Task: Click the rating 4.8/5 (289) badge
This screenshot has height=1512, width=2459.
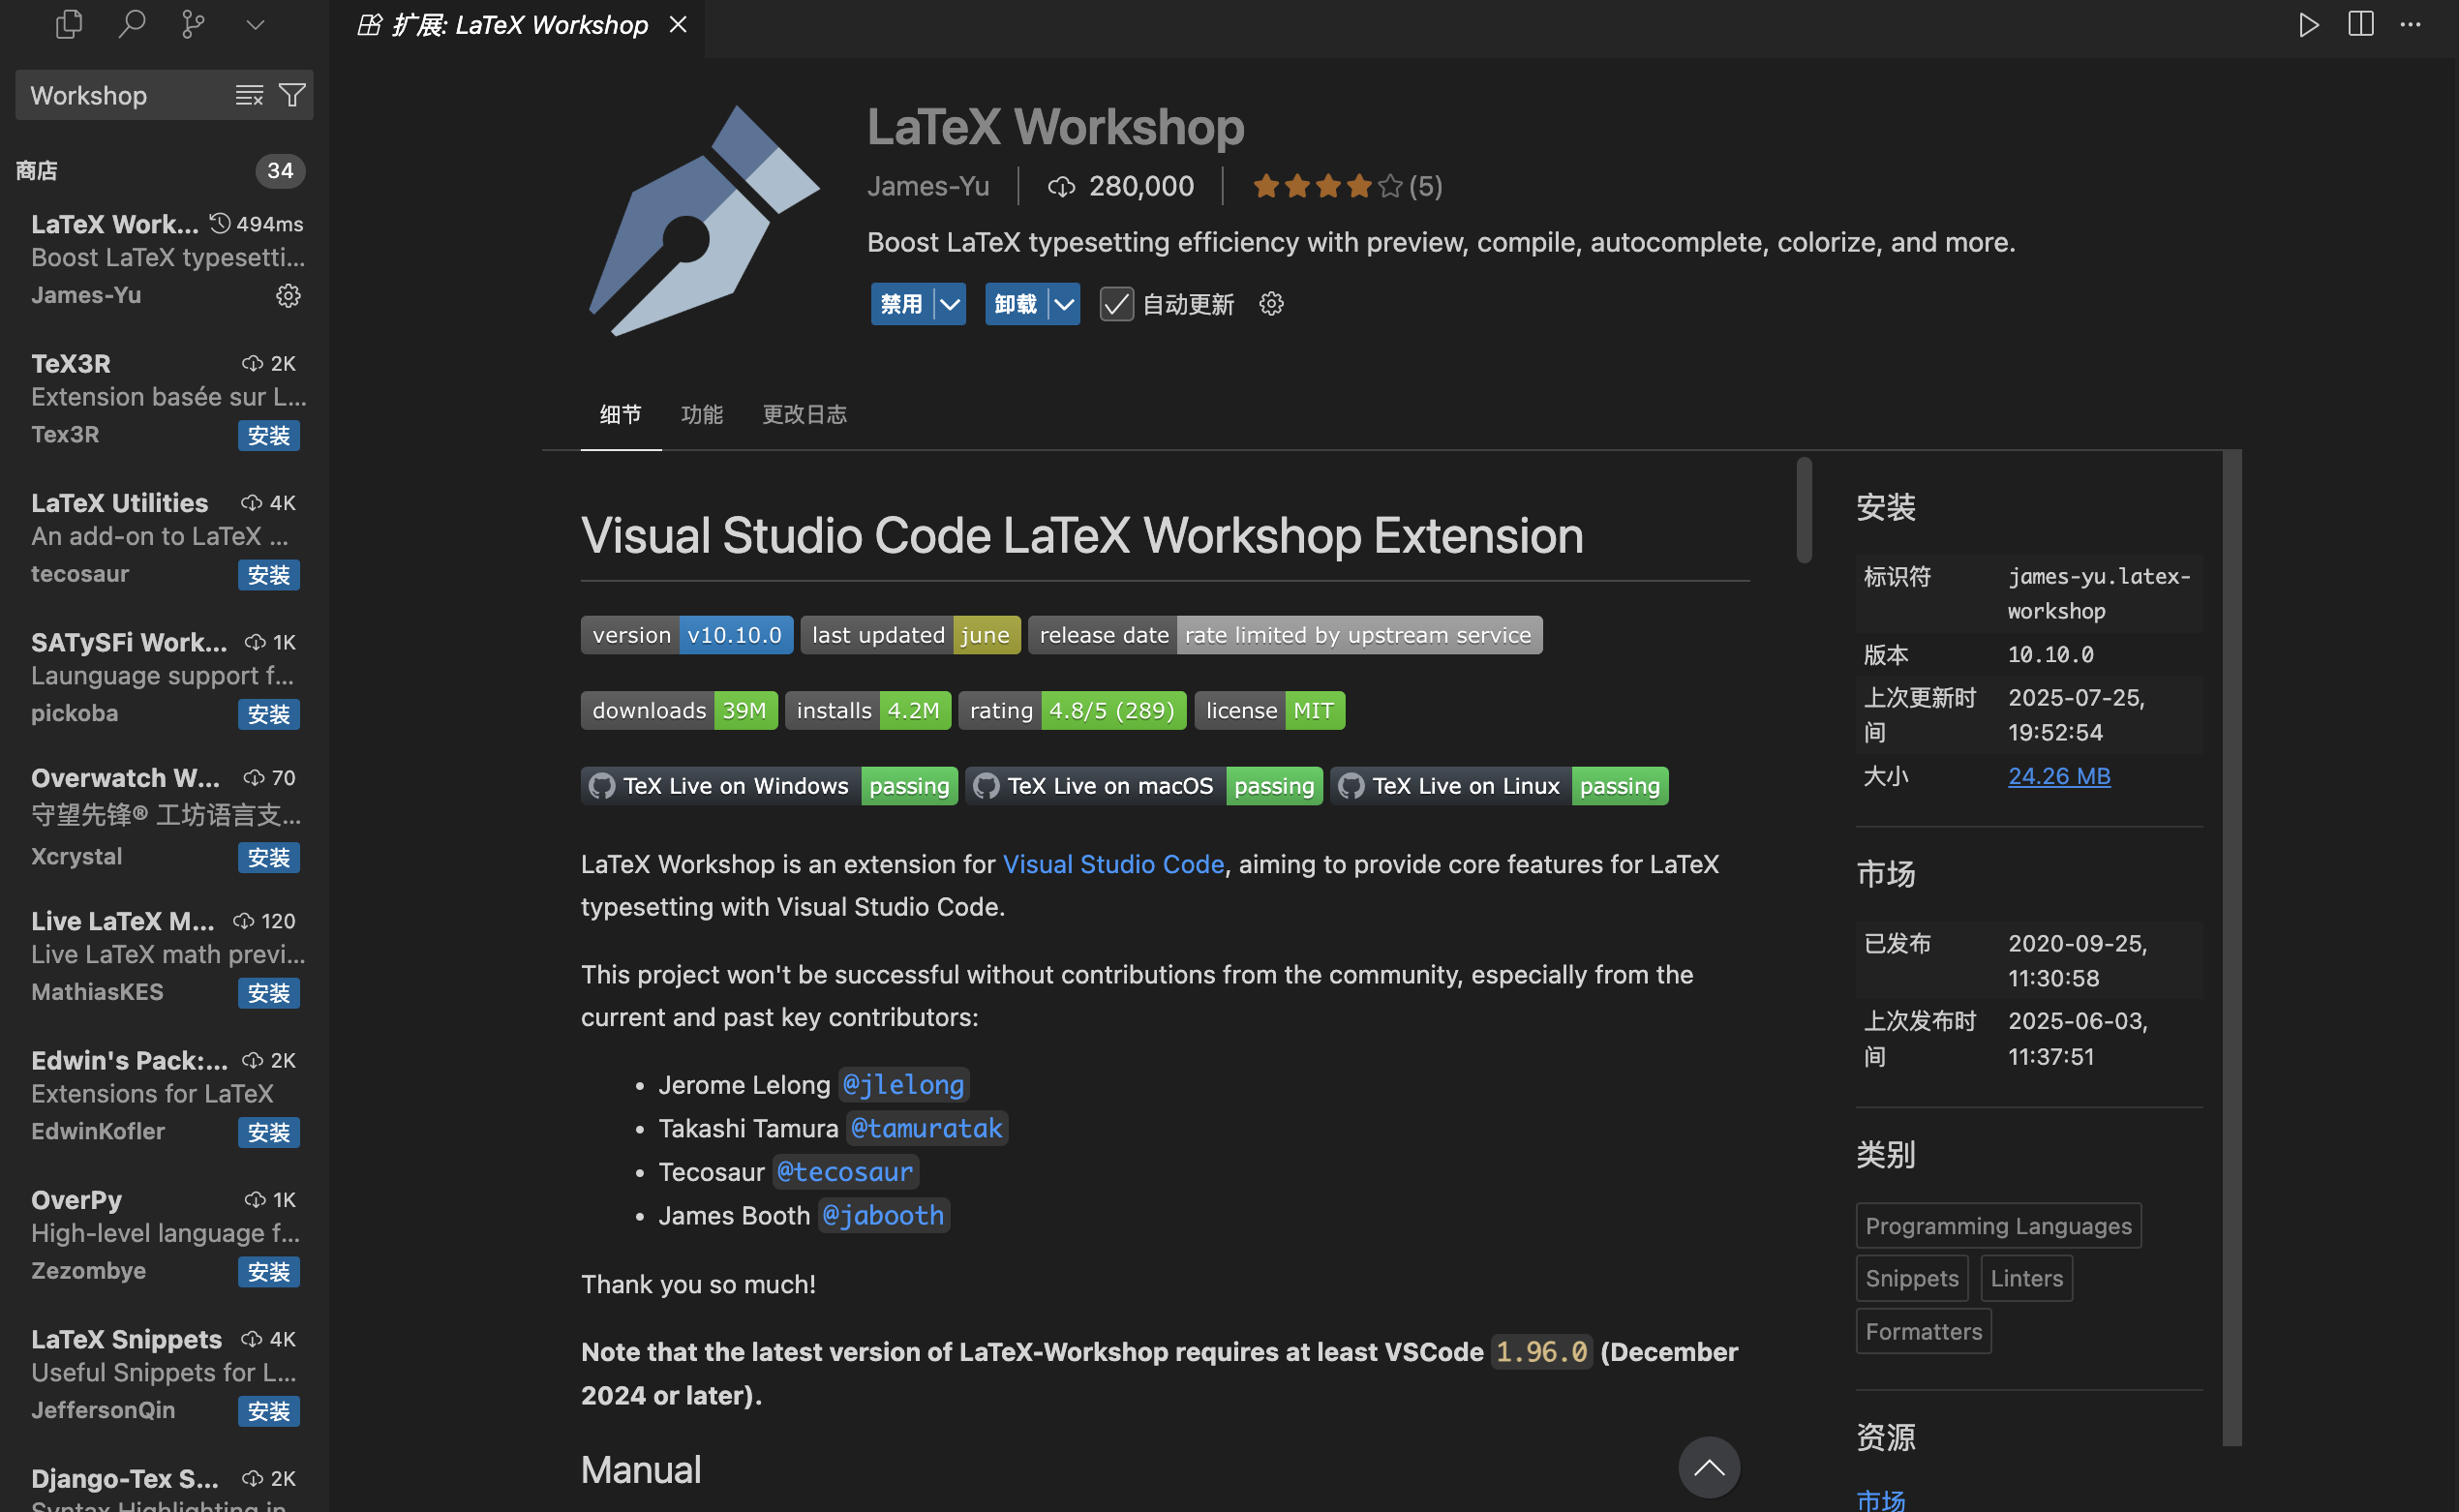Action: point(1072,711)
